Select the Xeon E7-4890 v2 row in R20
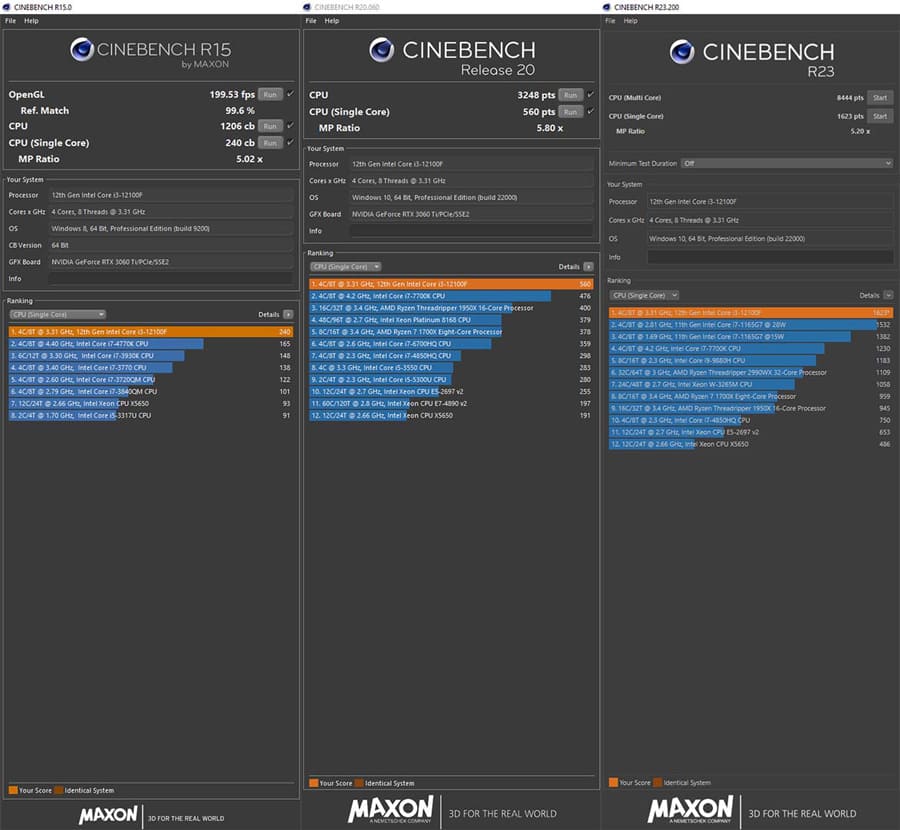Image resolution: width=900 pixels, height=830 pixels. pos(451,404)
